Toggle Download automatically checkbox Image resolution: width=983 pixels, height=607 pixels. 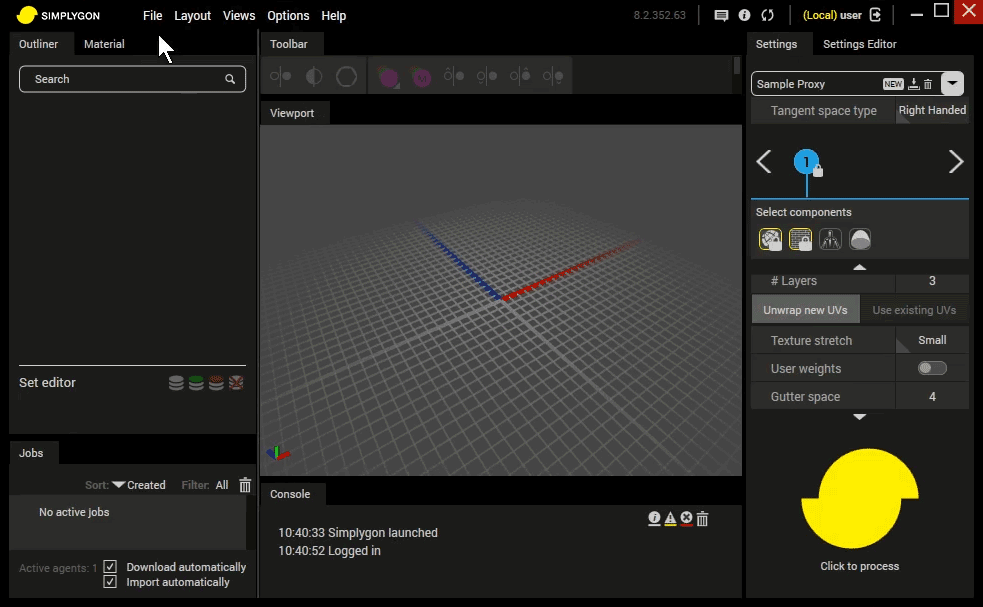[110, 567]
